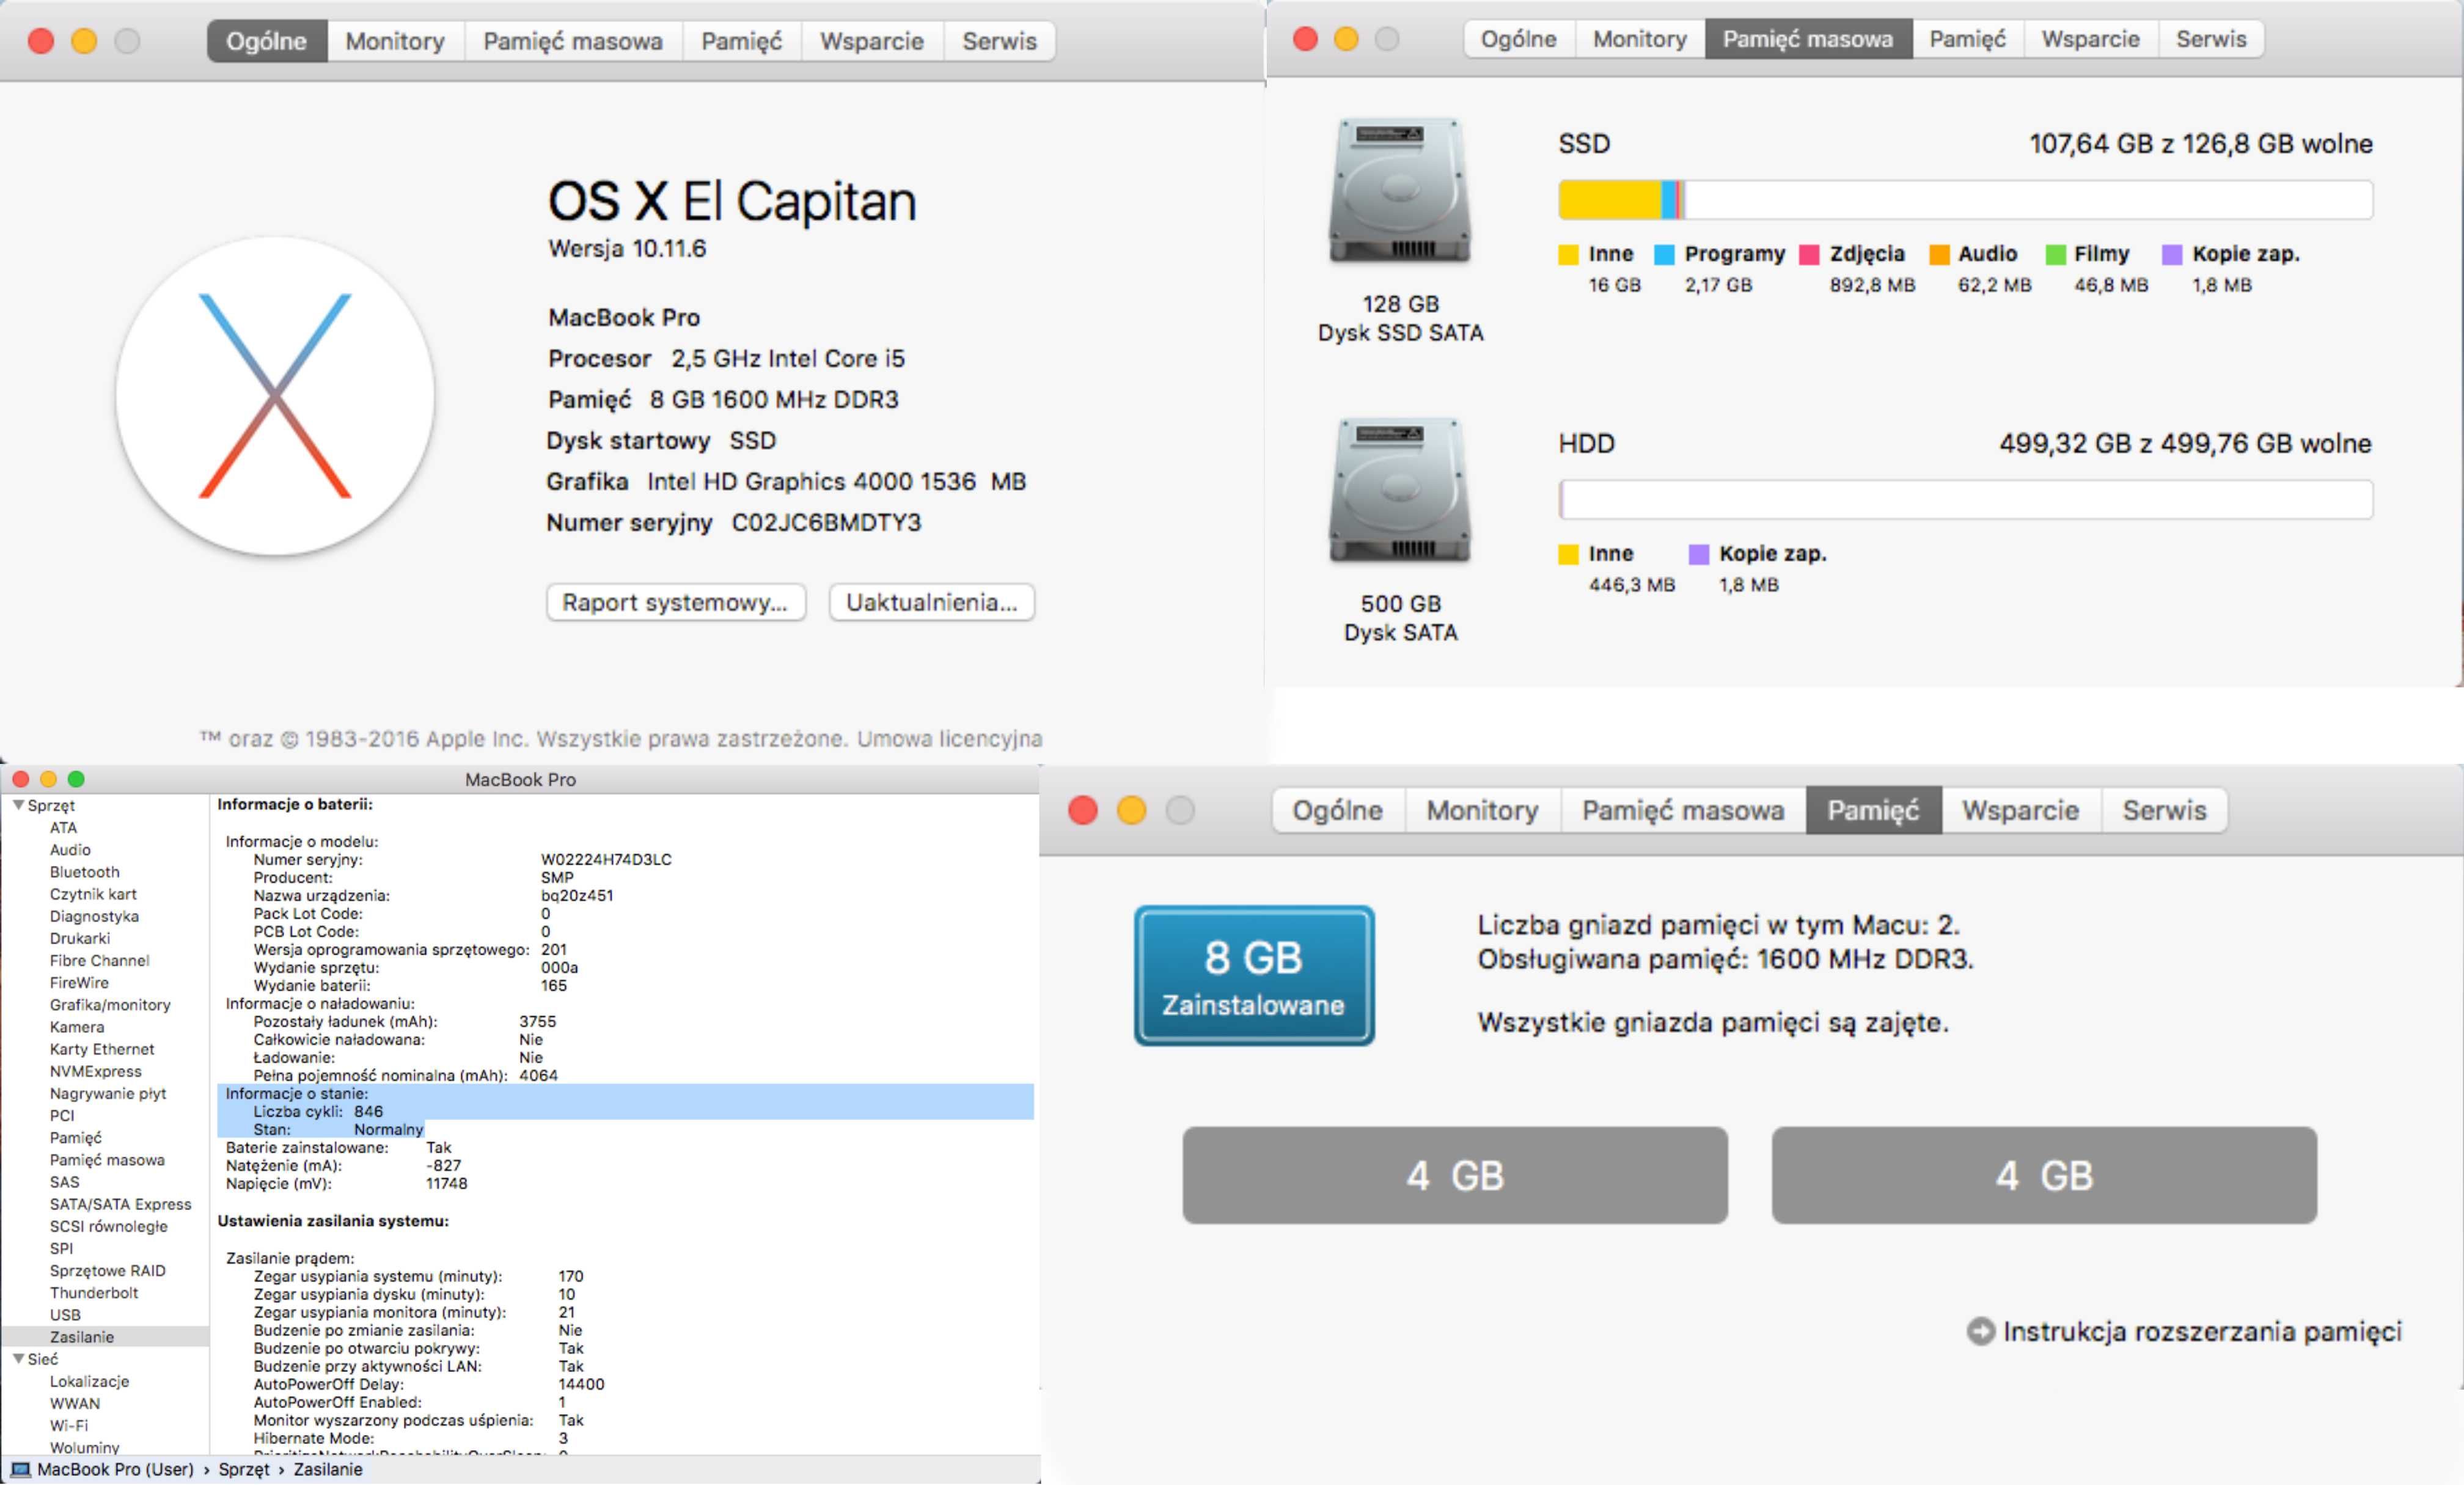Open Pamięć tab in the Ogólne window
Screen dimensions: 2464x1485
[741, 41]
